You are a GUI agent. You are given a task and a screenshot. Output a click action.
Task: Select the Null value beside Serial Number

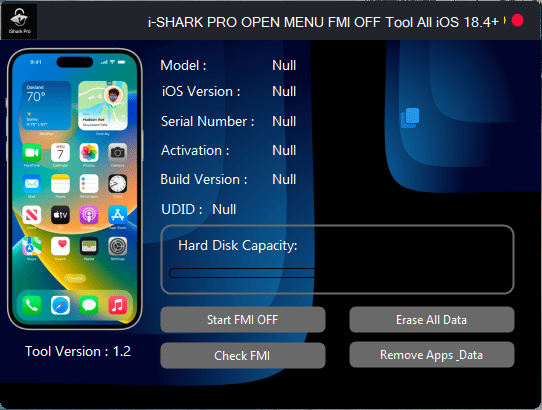pyautogui.click(x=284, y=121)
